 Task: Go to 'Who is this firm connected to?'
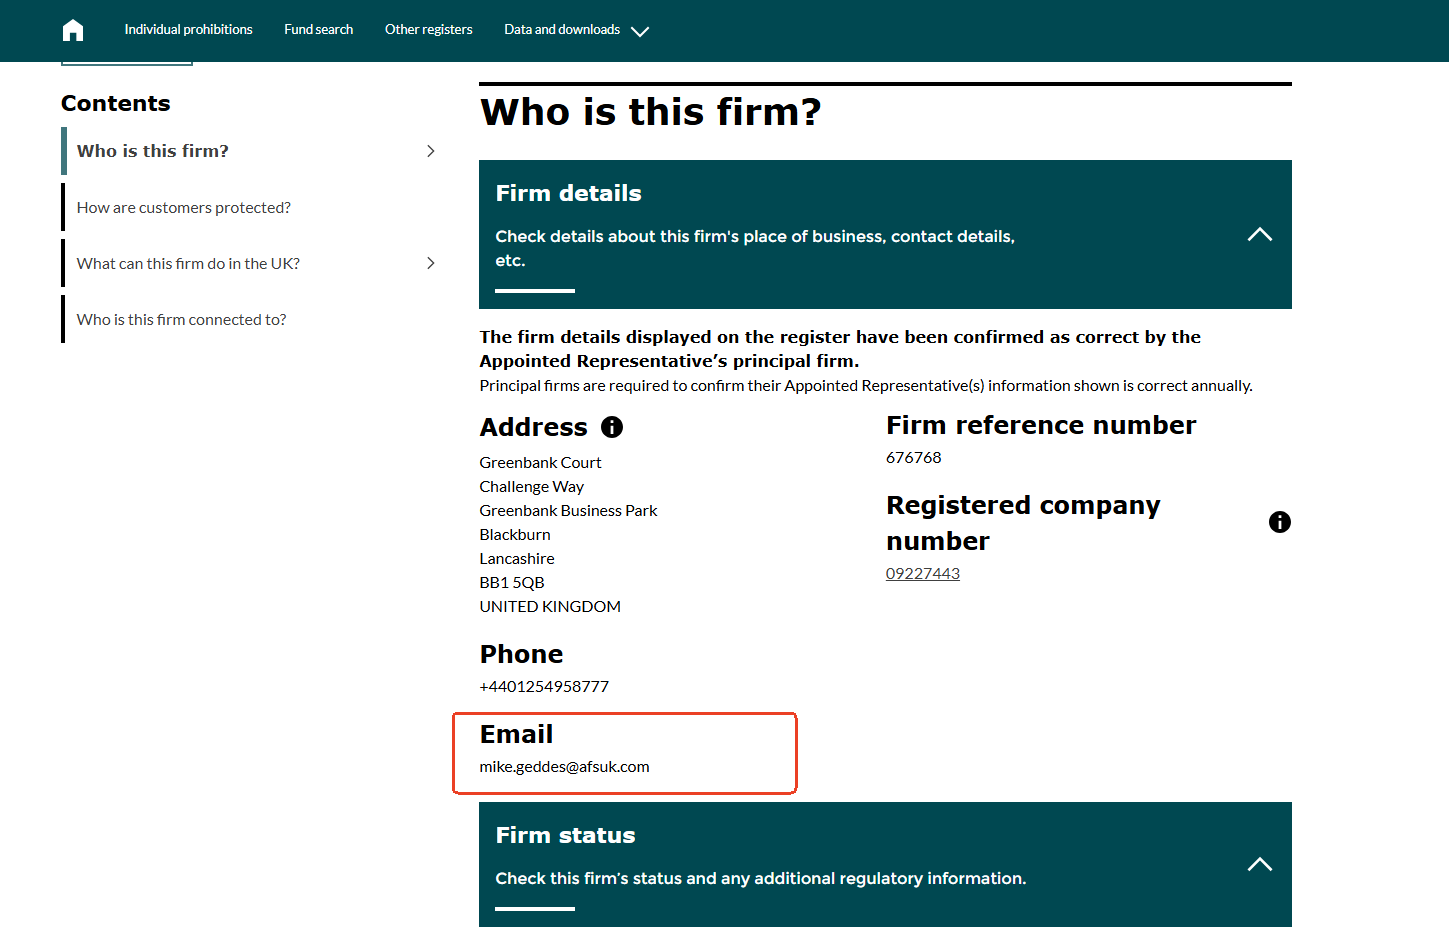click(x=181, y=320)
